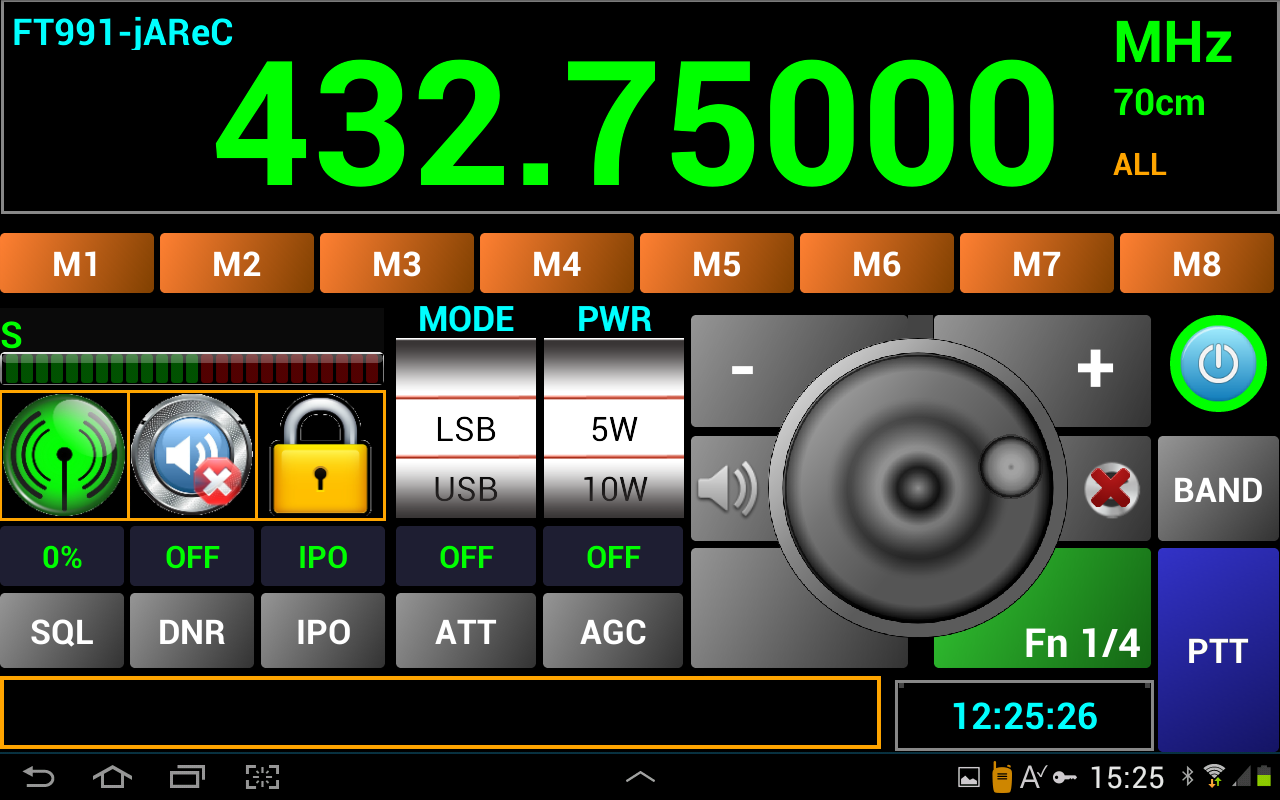1280x800 pixels.
Task: Tap the screenshot capture icon
Action: coord(262,777)
